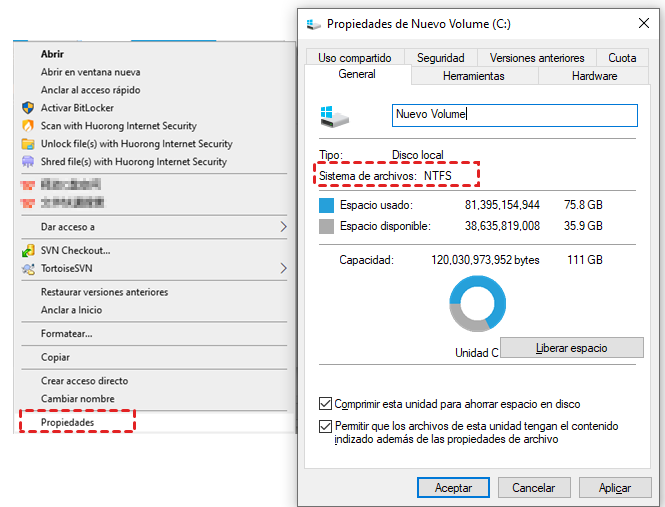This screenshot has height=507, width=665.
Task: Click the Unlock file(s) Huorong icon
Action: click(28, 144)
